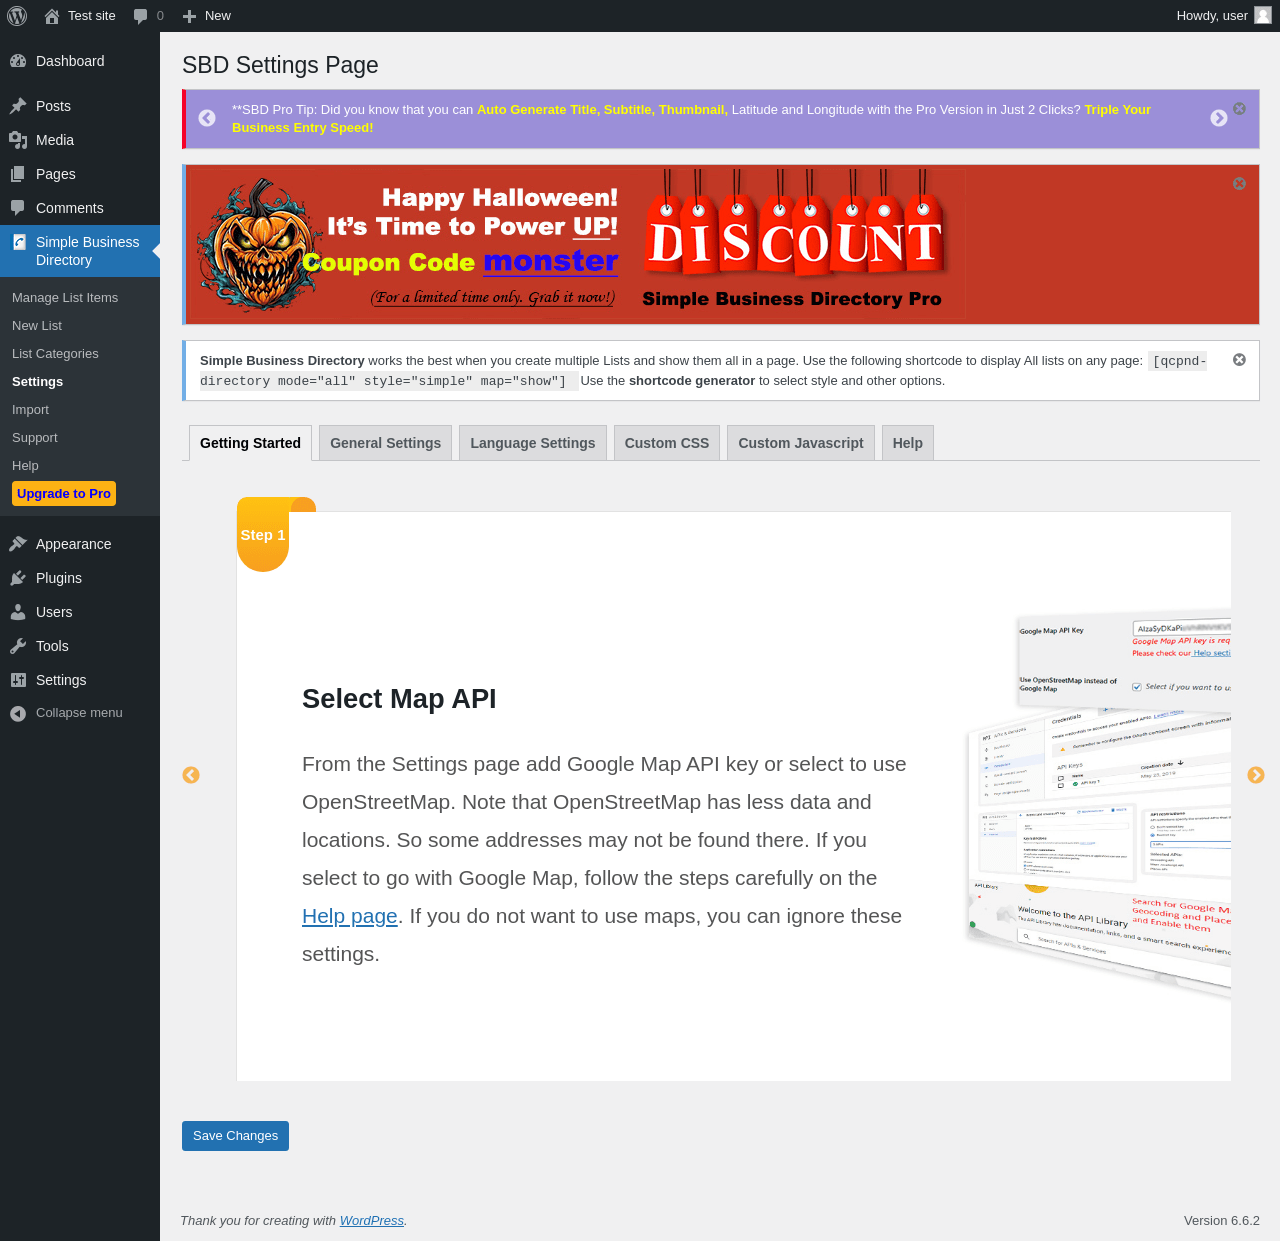Image resolution: width=1280 pixels, height=1241 pixels.
Task: Click the Google Map API screenshot image
Action: click(x=1098, y=804)
